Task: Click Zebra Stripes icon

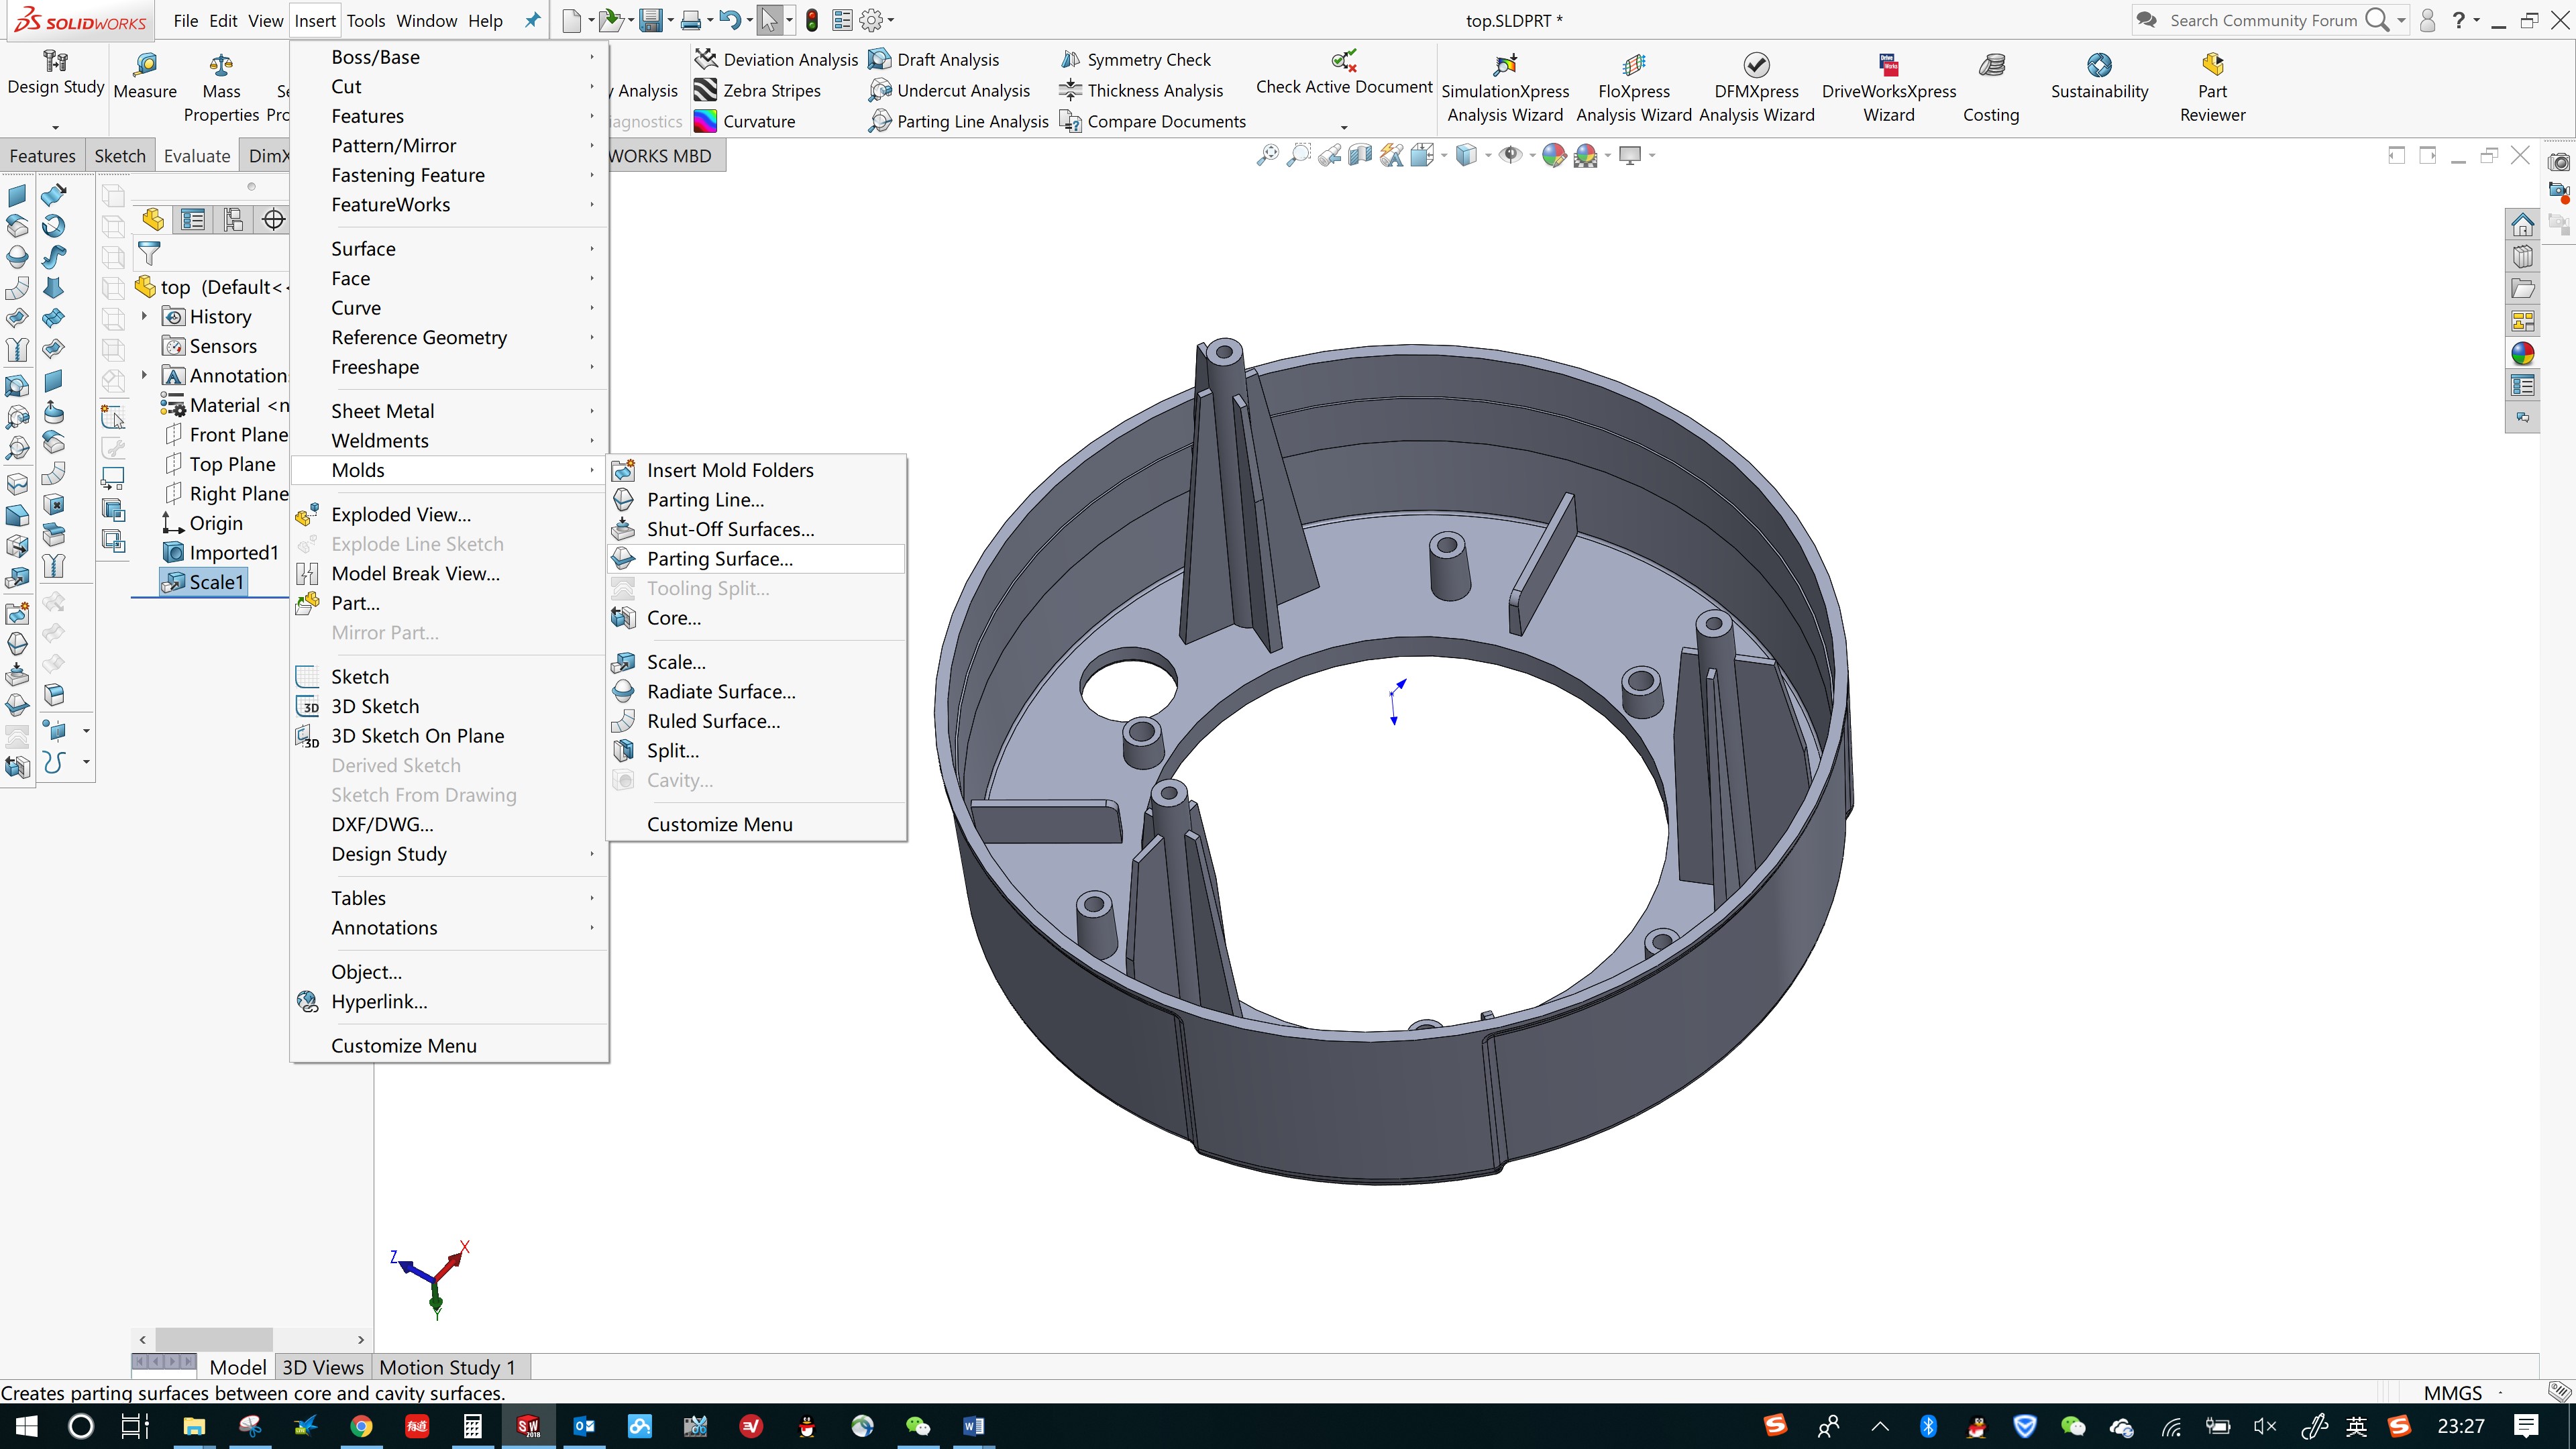Action: [x=706, y=90]
